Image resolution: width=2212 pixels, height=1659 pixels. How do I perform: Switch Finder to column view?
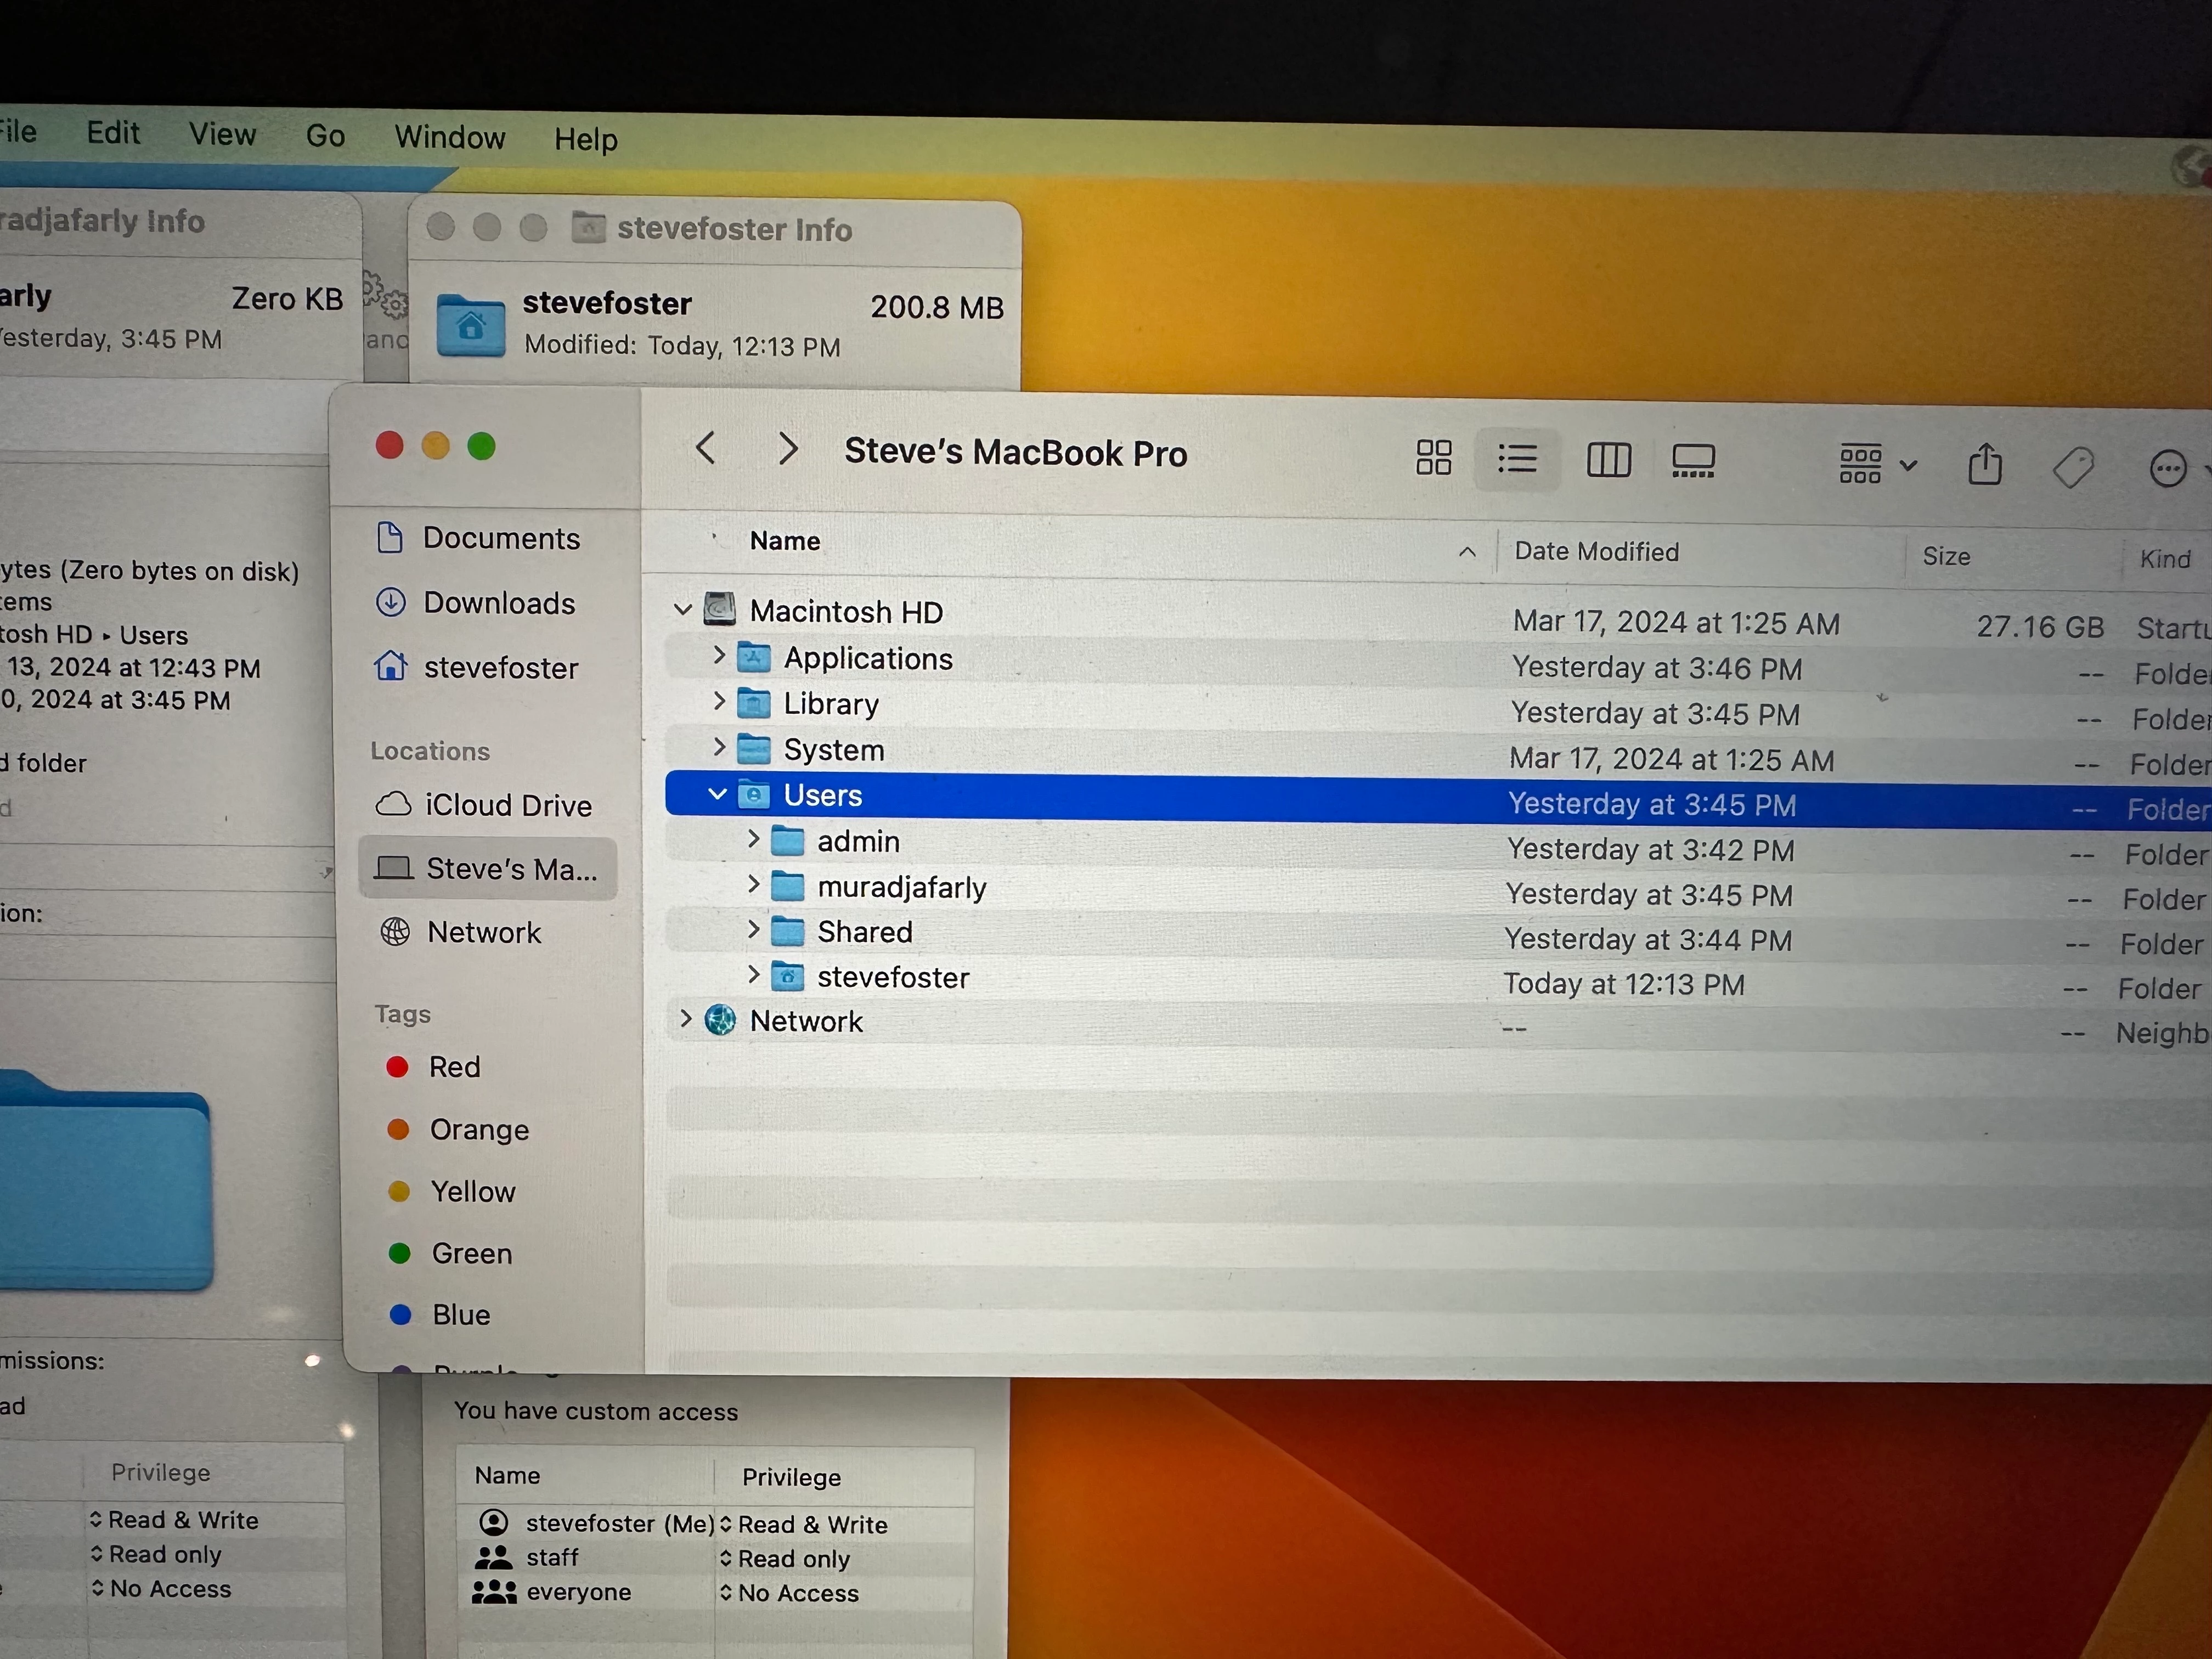(1609, 460)
